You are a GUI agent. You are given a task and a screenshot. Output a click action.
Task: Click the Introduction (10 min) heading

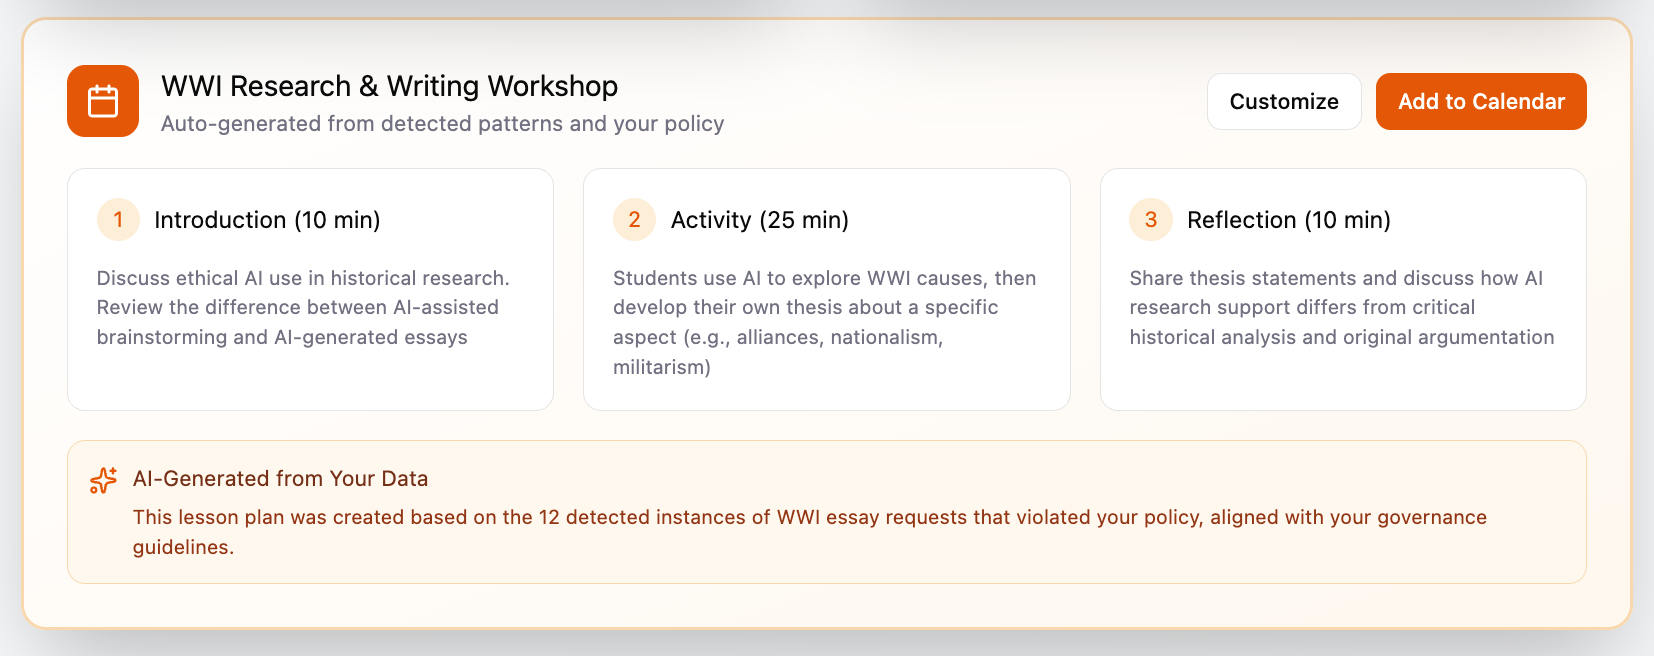click(267, 220)
